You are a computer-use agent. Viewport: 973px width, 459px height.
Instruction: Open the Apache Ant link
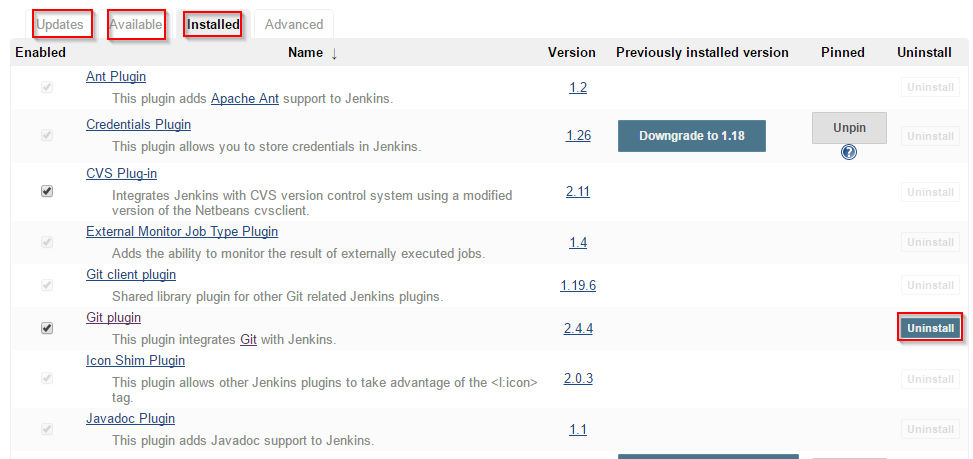pos(245,98)
